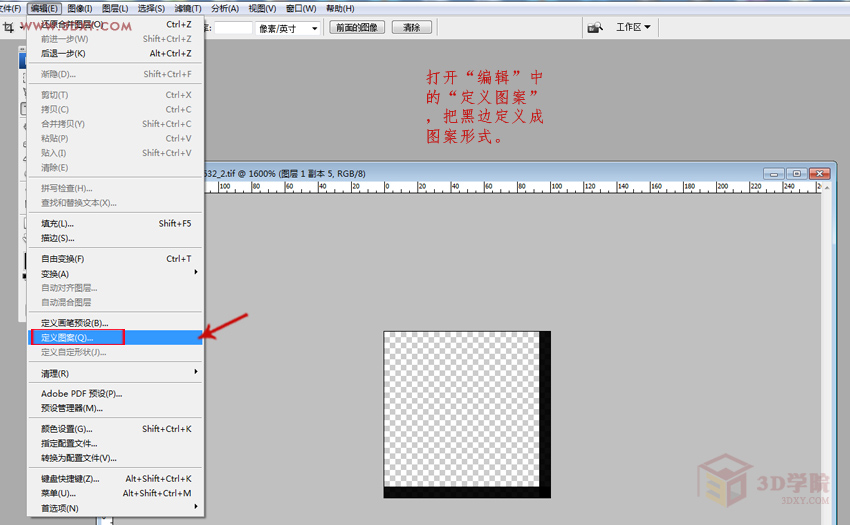850x525 pixels.
Task: Click the resolution input field
Action: [233, 28]
